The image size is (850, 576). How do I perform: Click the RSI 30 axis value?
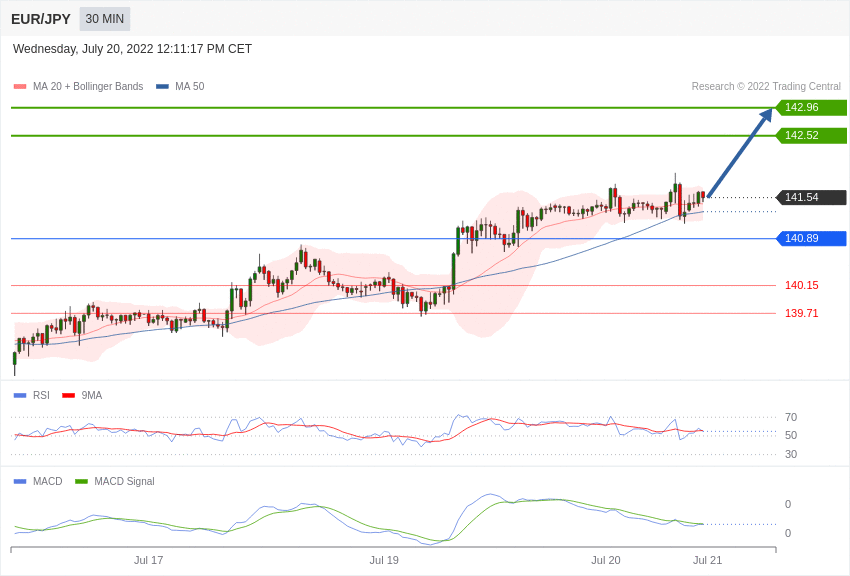click(791, 454)
